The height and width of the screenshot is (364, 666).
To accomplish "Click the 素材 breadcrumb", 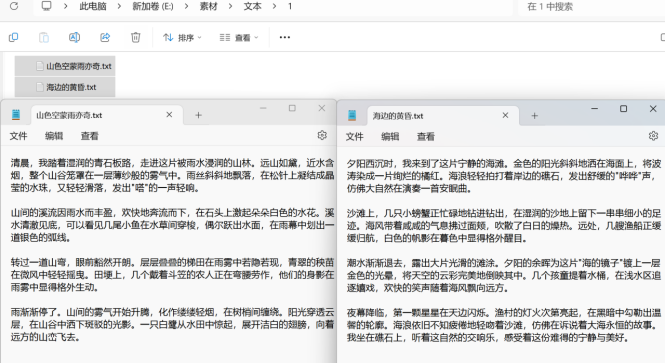I will 209,6.
